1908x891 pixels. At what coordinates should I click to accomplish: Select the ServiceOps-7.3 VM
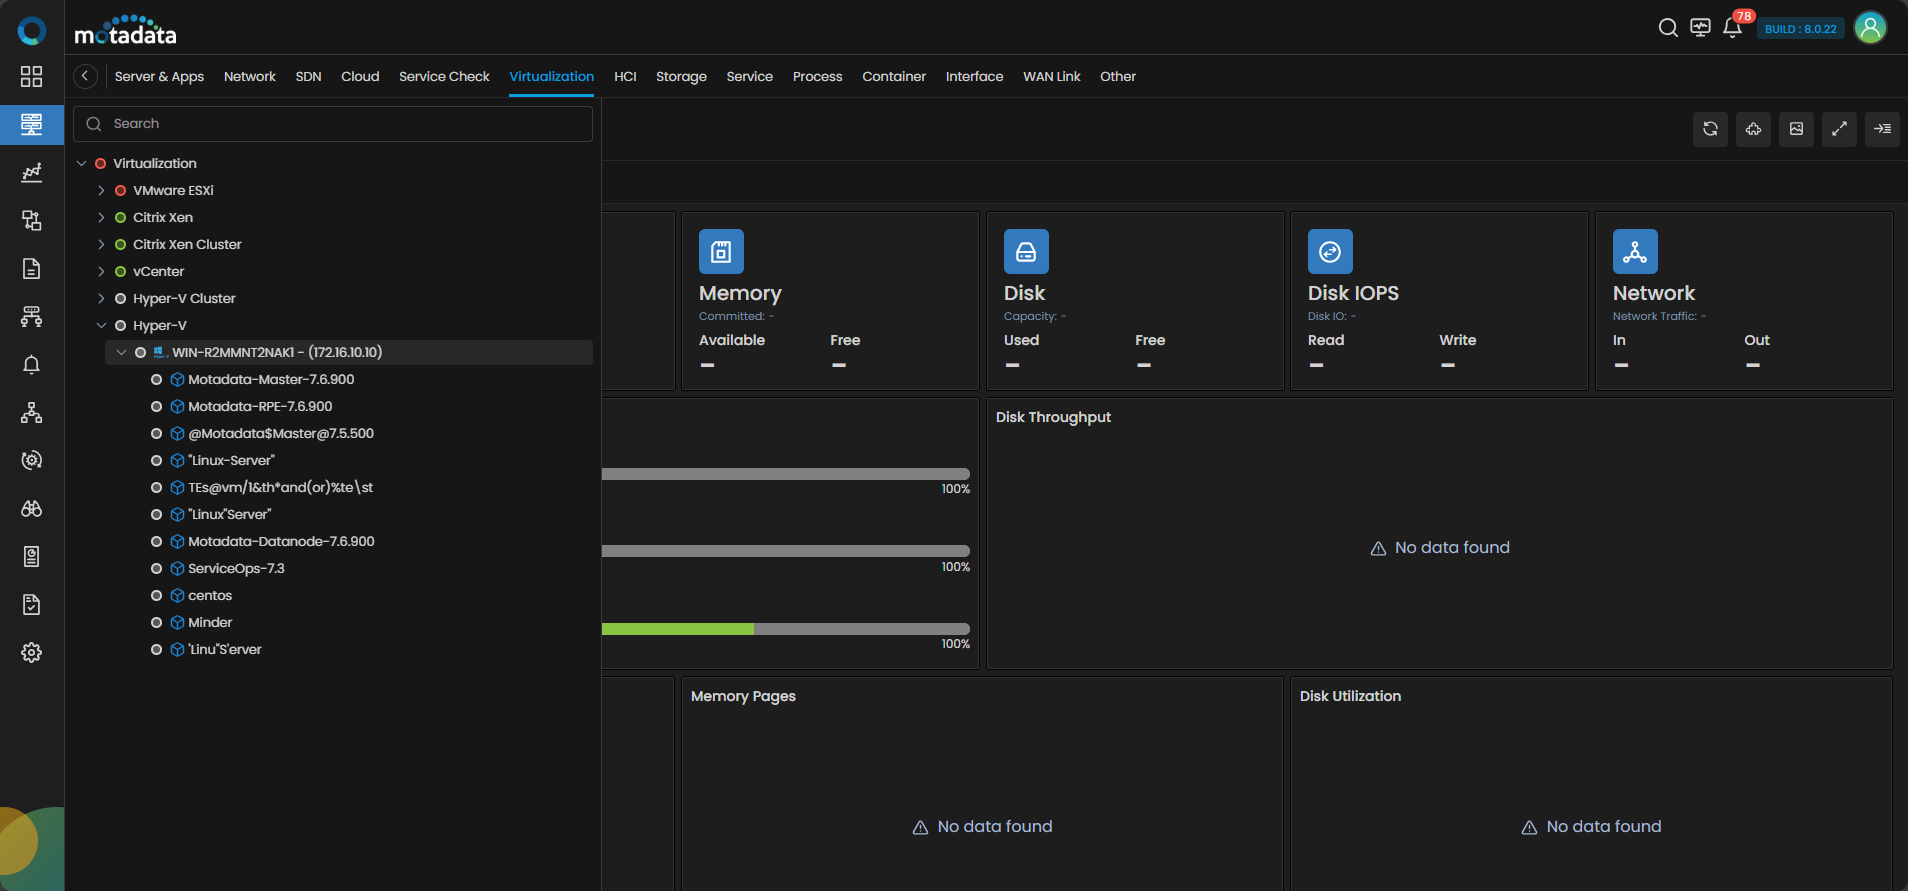236,569
